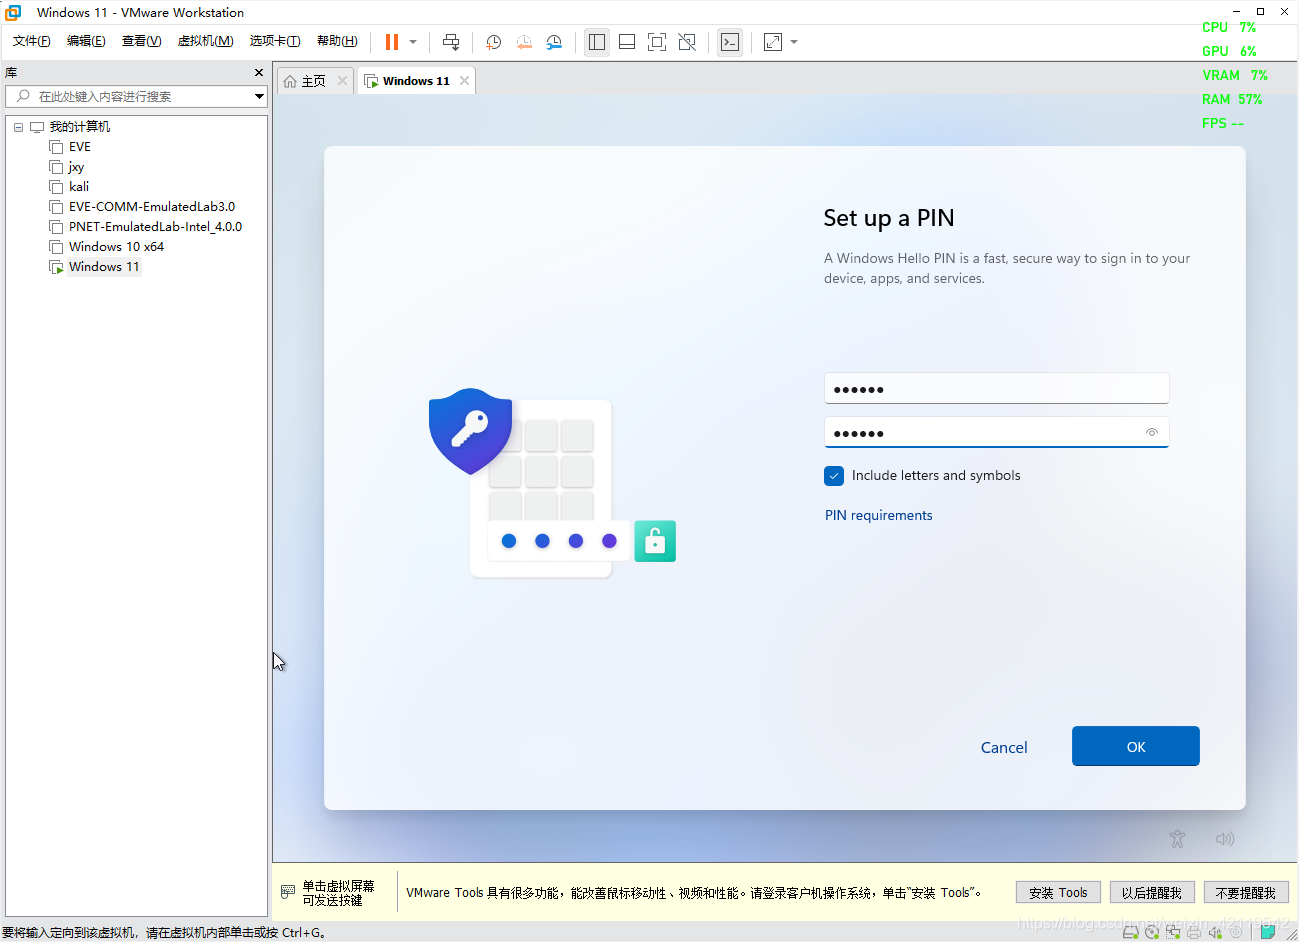
Task: Open the PIN requirements link
Action: (878, 516)
